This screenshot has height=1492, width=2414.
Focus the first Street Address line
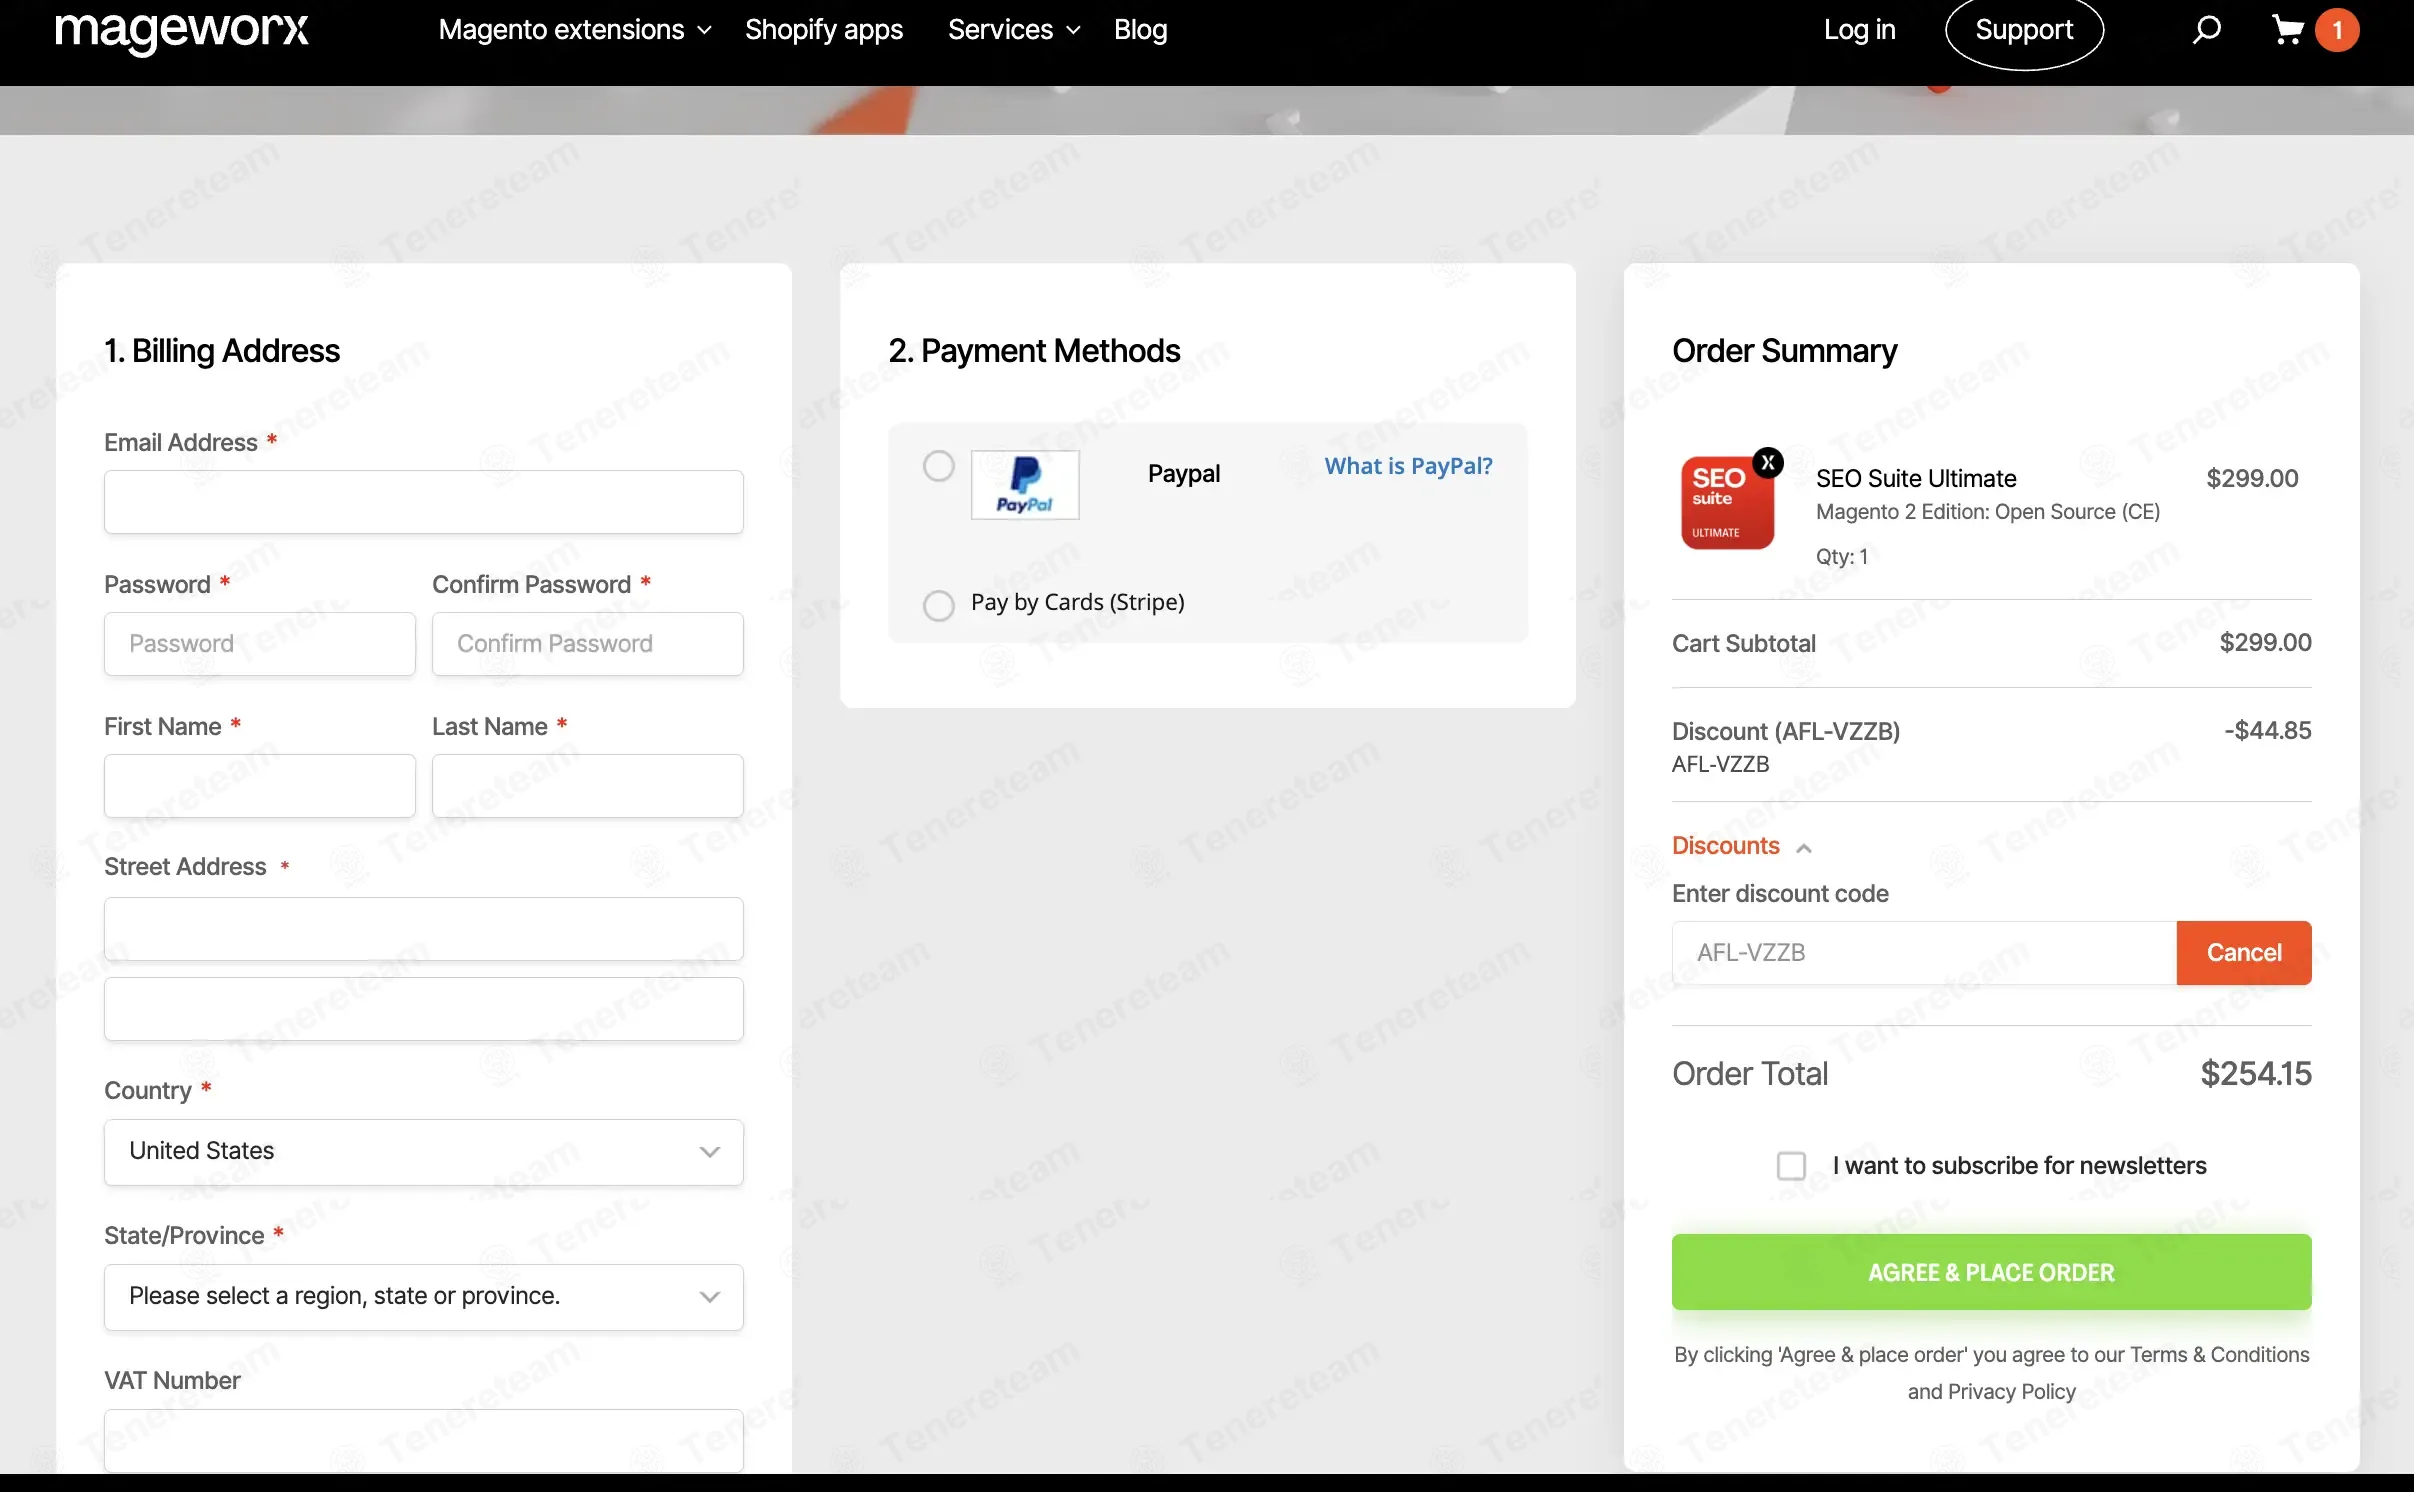[424, 929]
